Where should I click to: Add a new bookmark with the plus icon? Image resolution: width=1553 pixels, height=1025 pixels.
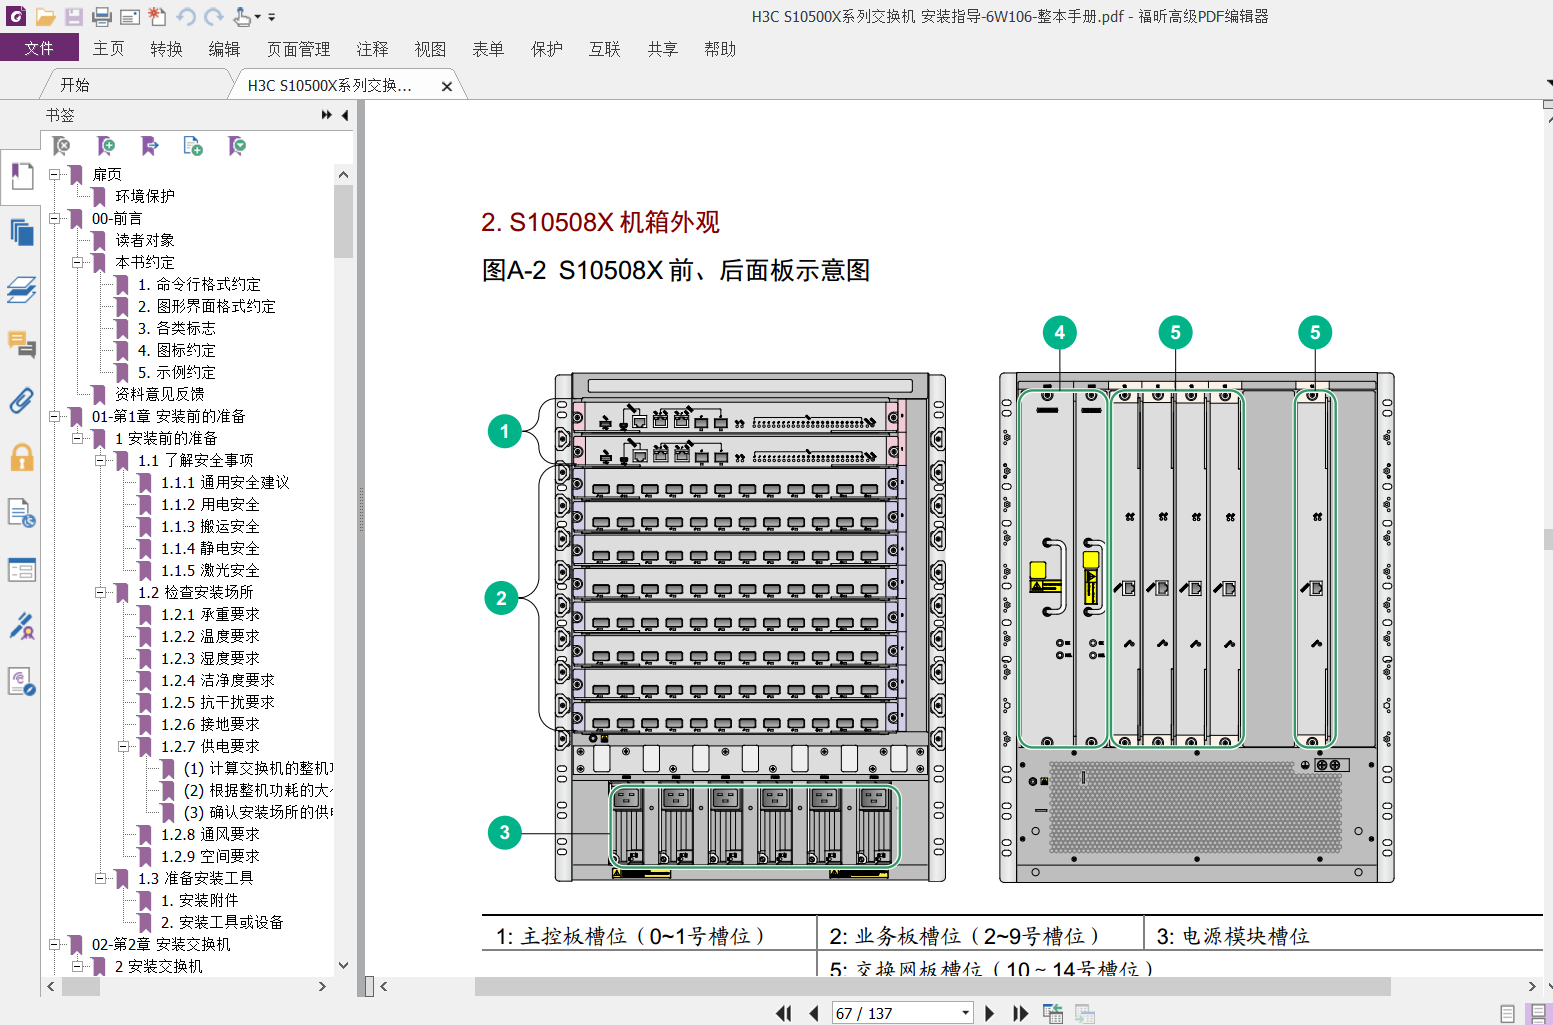click(x=106, y=146)
